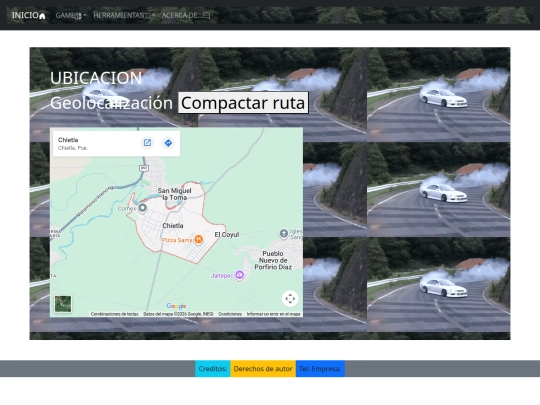
Task: Click Pueblo Nuevo de Porfirio Díaz label
Action: coord(273,260)
